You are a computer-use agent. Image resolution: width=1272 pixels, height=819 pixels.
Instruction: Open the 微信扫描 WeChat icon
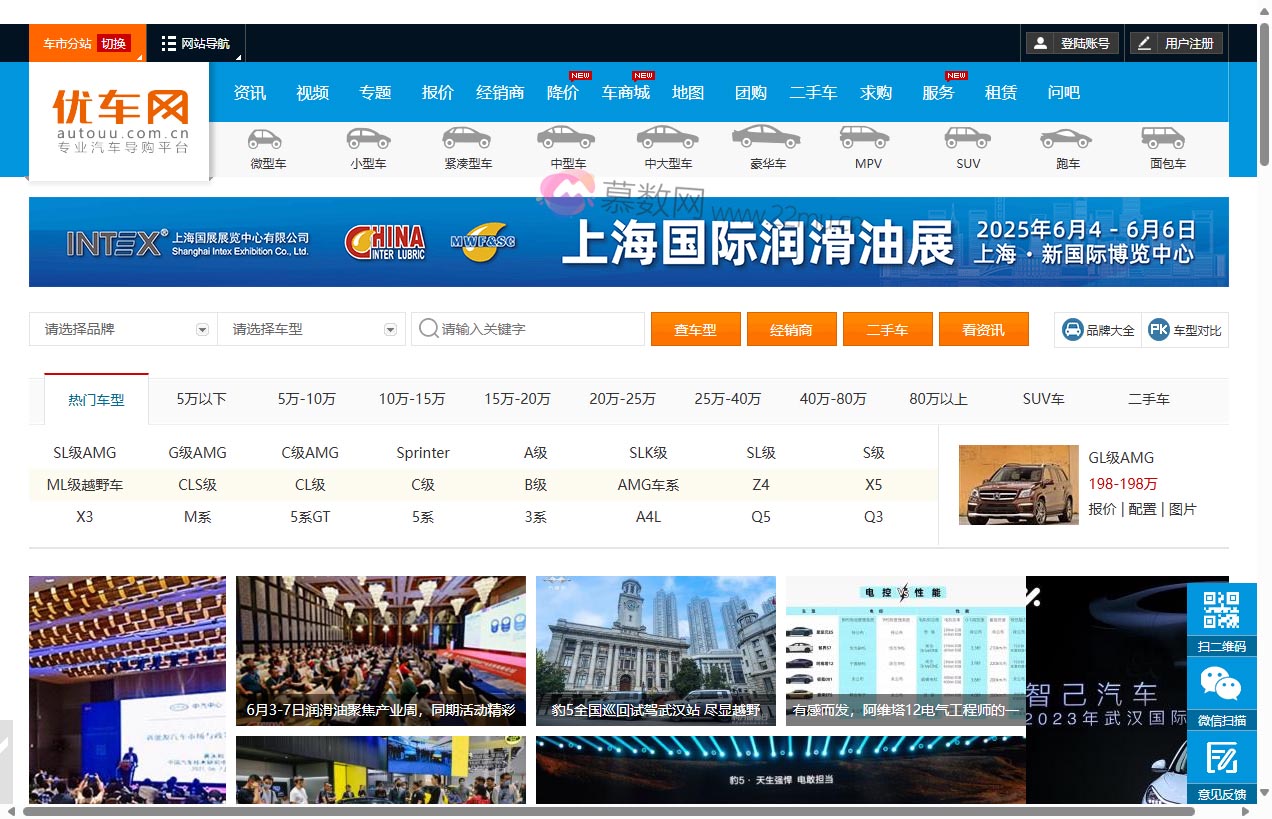tap(1221, 684)
